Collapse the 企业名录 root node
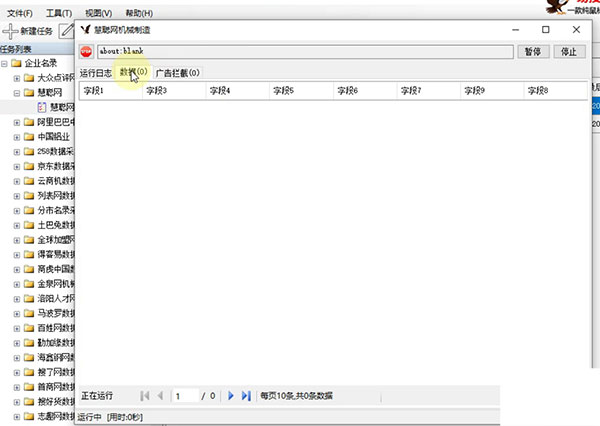The height and width of the screenshot is (426, 600). click(4, 64)
